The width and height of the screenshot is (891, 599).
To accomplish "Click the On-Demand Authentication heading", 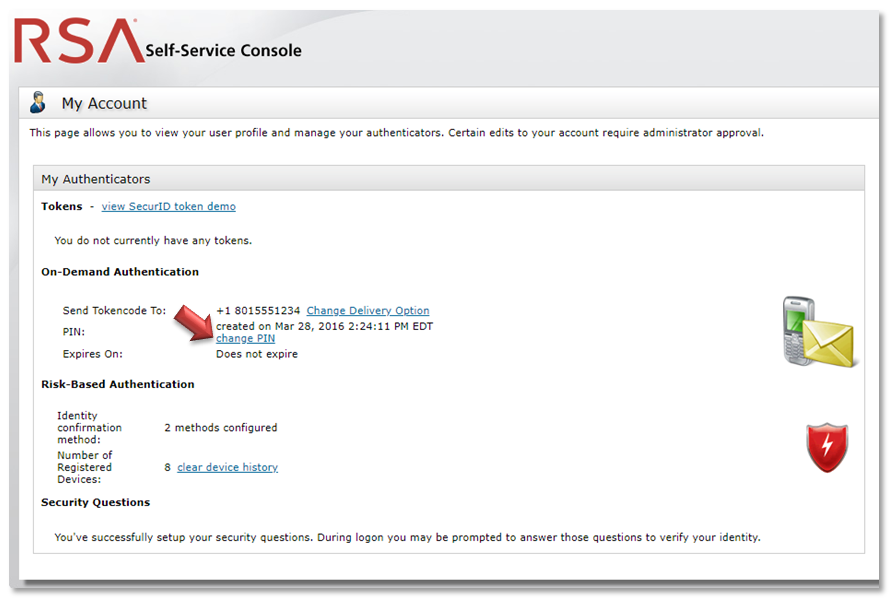I will 119,271.
